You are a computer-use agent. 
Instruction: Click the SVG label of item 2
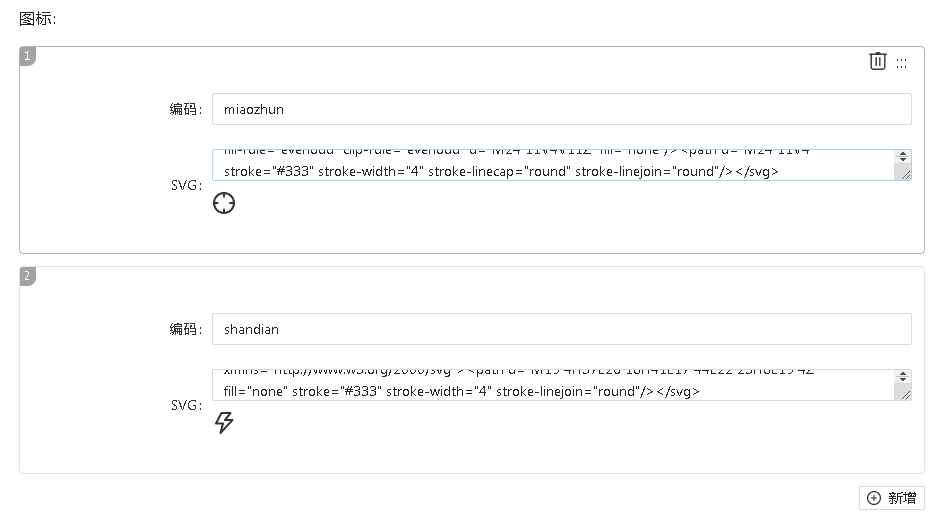(x=186, y=405)
